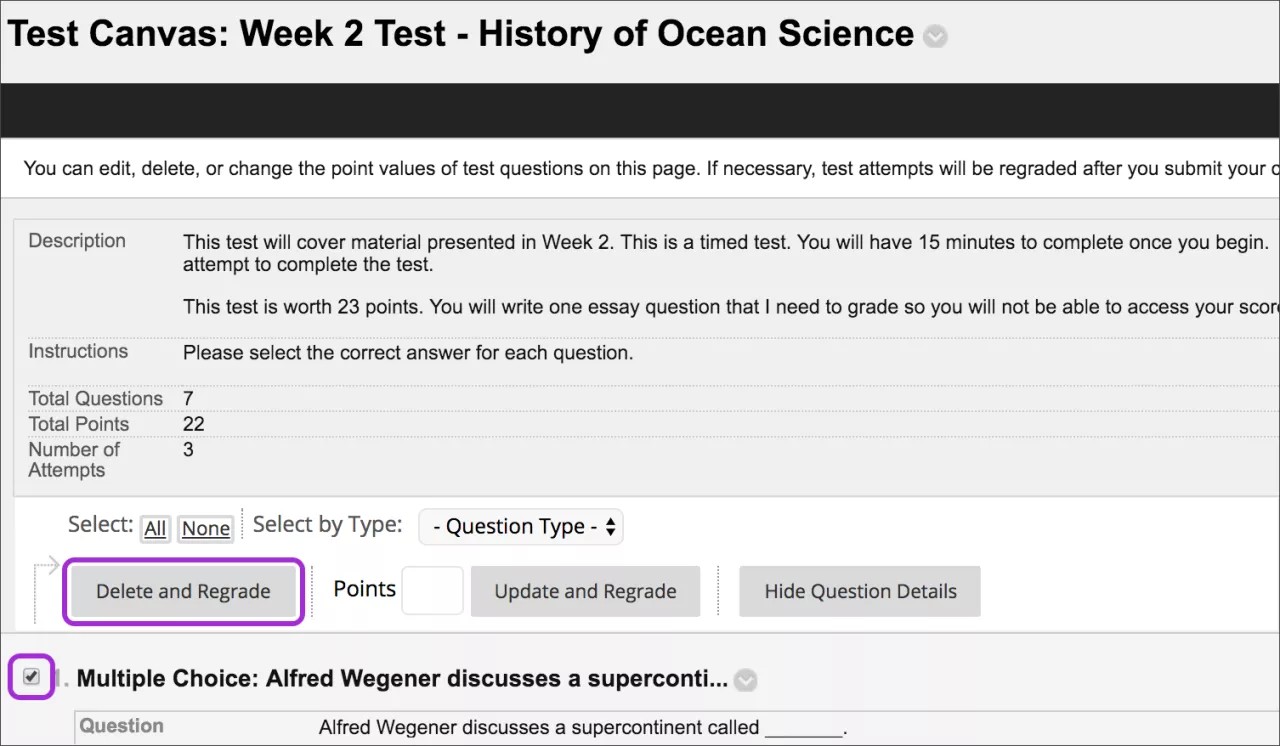Click inside the Points input field

point(432,591)
